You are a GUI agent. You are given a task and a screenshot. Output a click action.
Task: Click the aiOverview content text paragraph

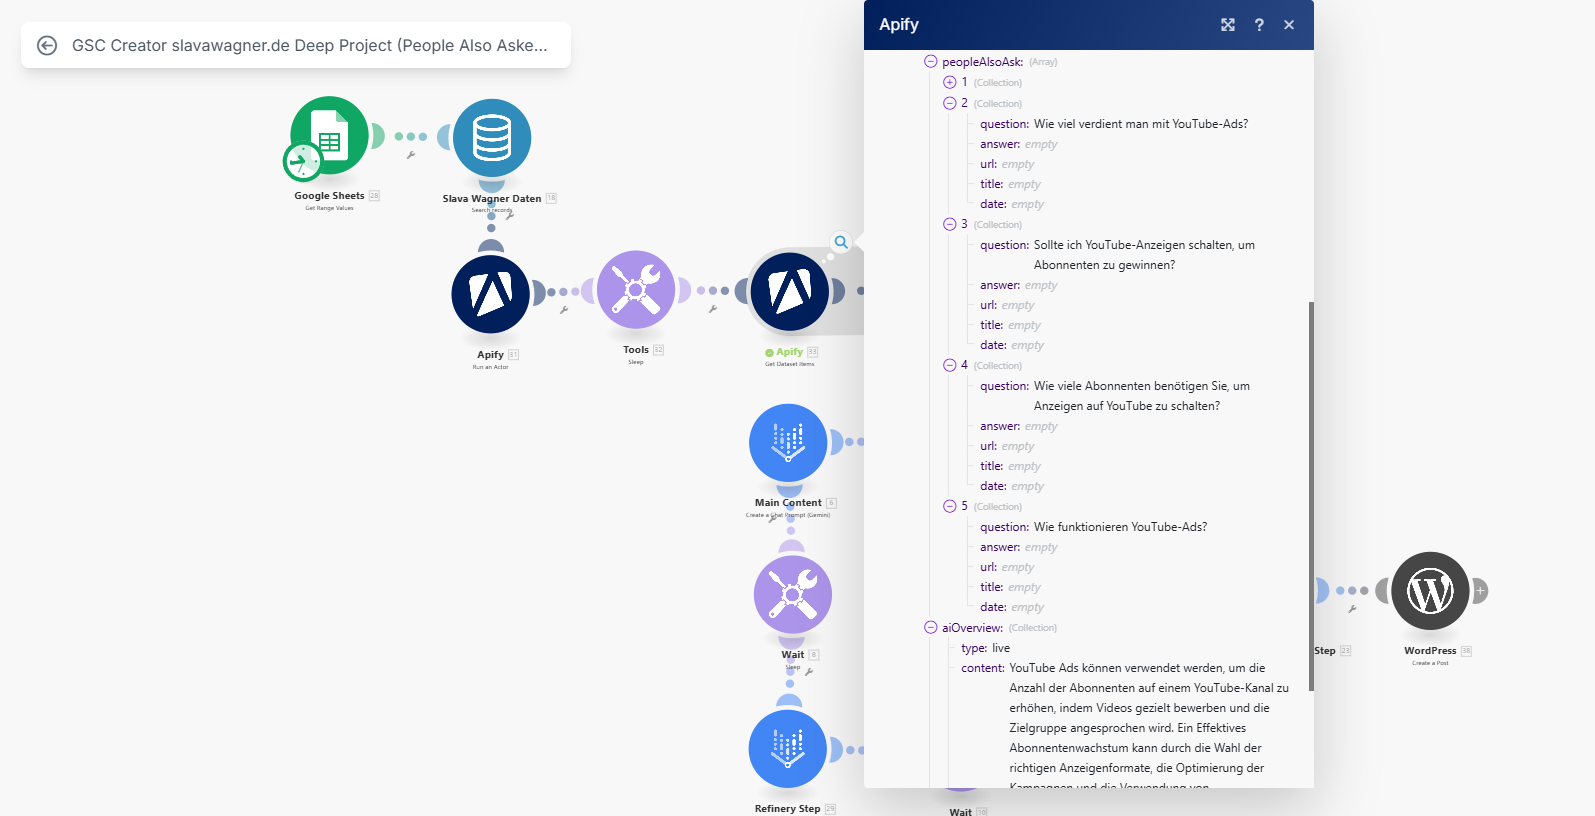(x=1149, y=727)
